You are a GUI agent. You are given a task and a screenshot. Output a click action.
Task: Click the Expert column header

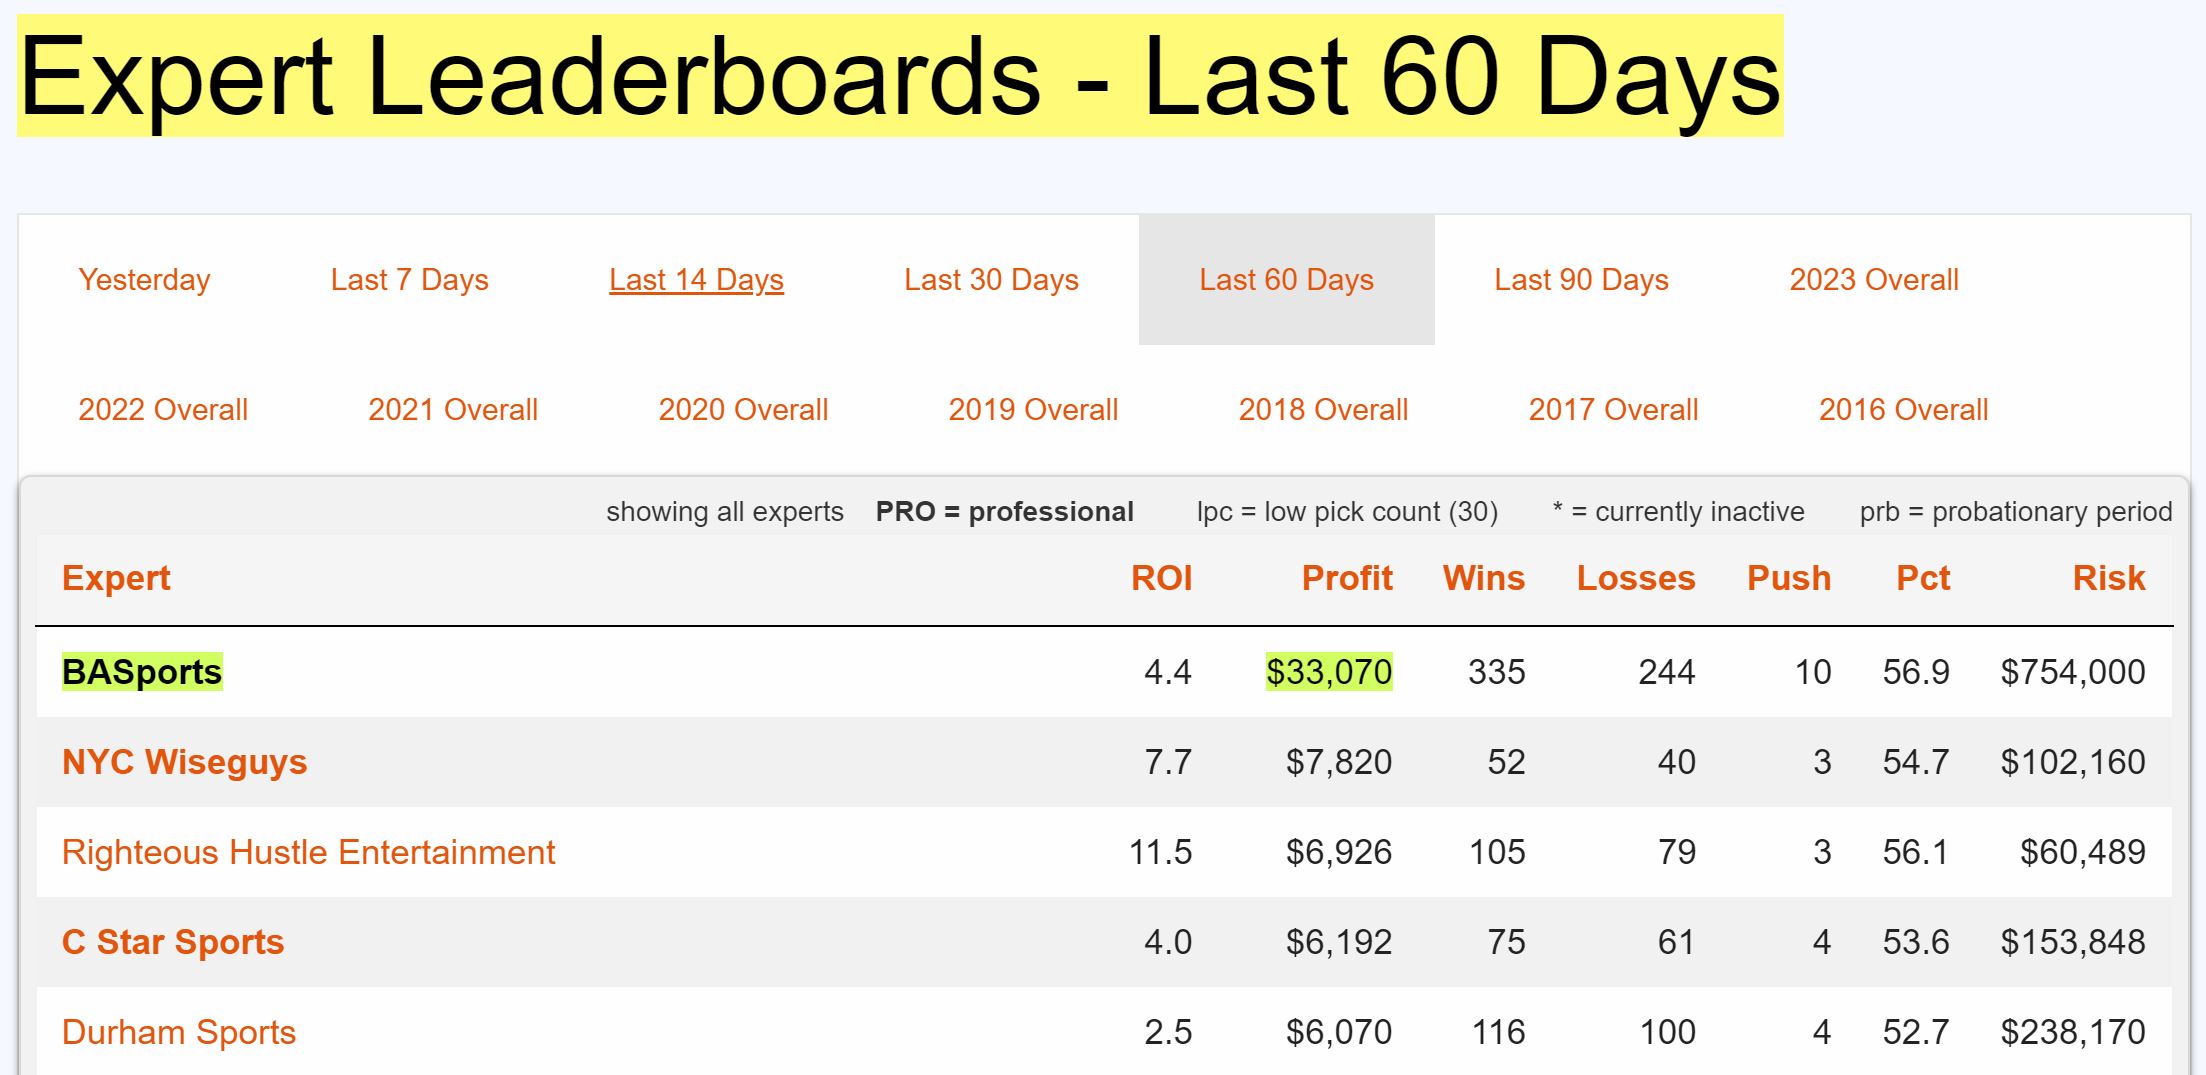pyautogui.click(x=116, y=578)
